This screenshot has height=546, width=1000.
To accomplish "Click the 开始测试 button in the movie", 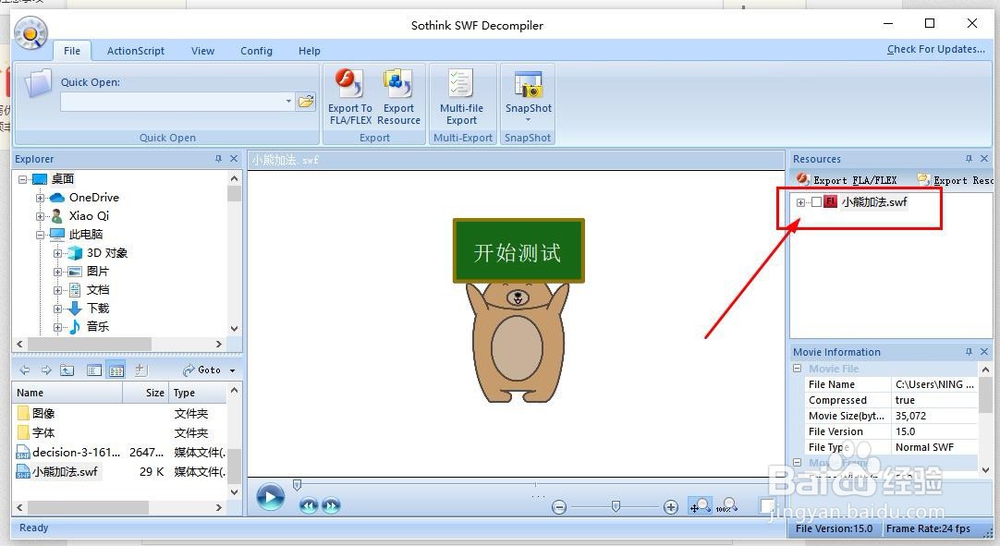I will 518,251.
